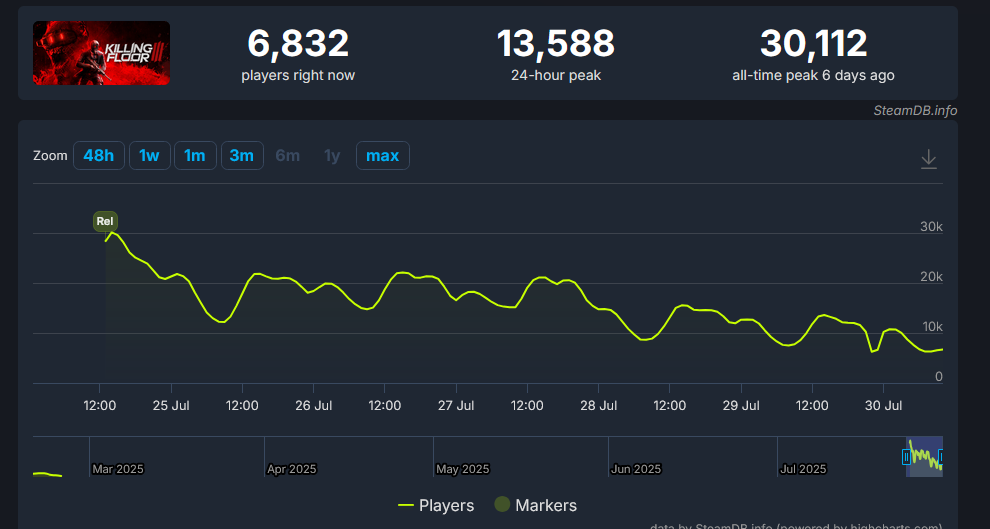Click the 25 Jul axis label

[171, 405]
